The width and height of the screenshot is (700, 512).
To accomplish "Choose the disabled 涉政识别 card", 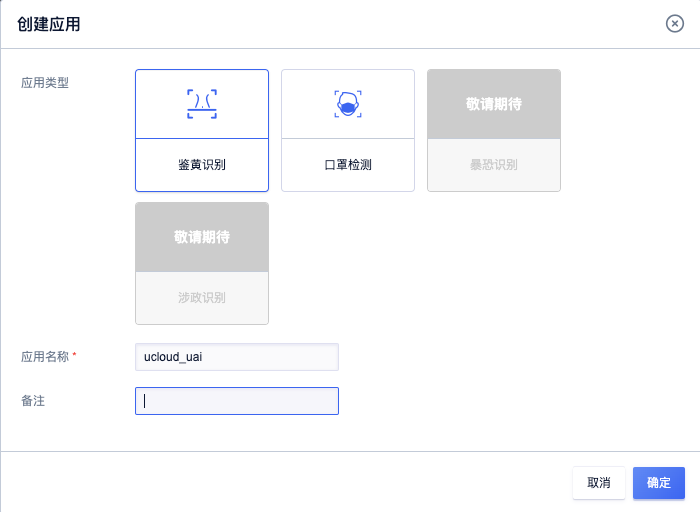I will 202,263.
